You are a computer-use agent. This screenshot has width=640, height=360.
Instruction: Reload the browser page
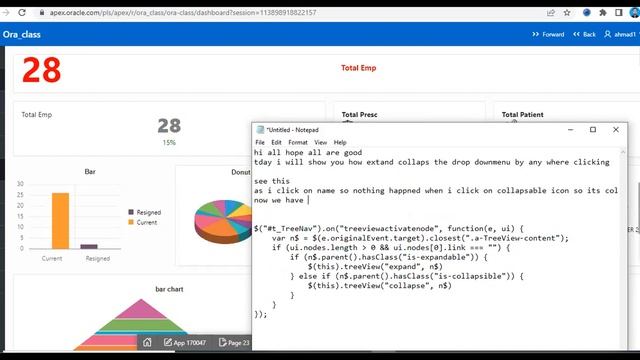click(x=22, y=13)
